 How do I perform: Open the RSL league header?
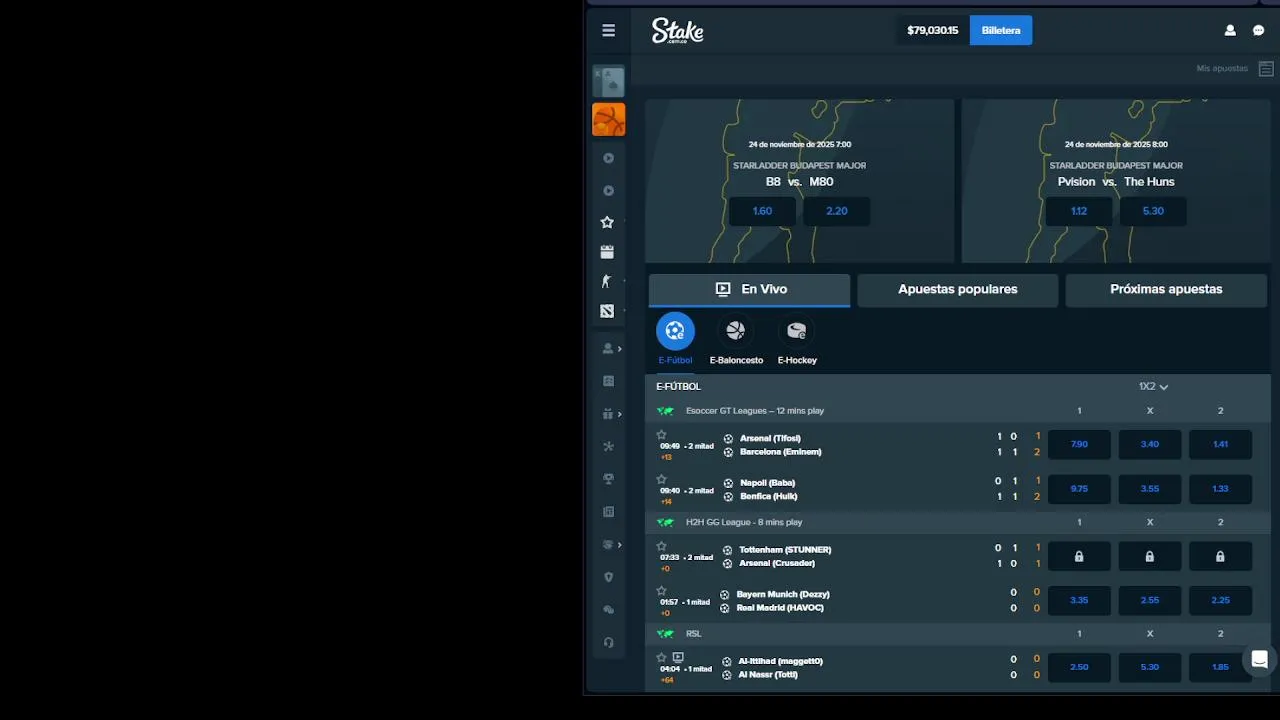click(693, 634)
